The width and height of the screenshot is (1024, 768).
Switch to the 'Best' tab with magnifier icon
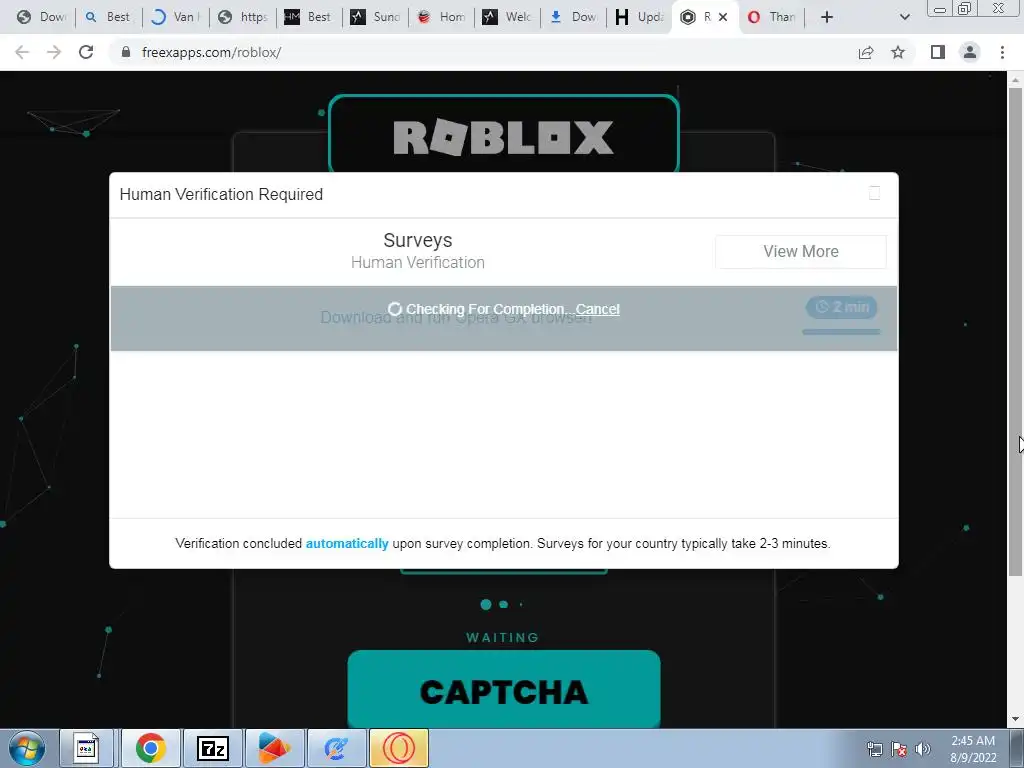pos(108,17)
